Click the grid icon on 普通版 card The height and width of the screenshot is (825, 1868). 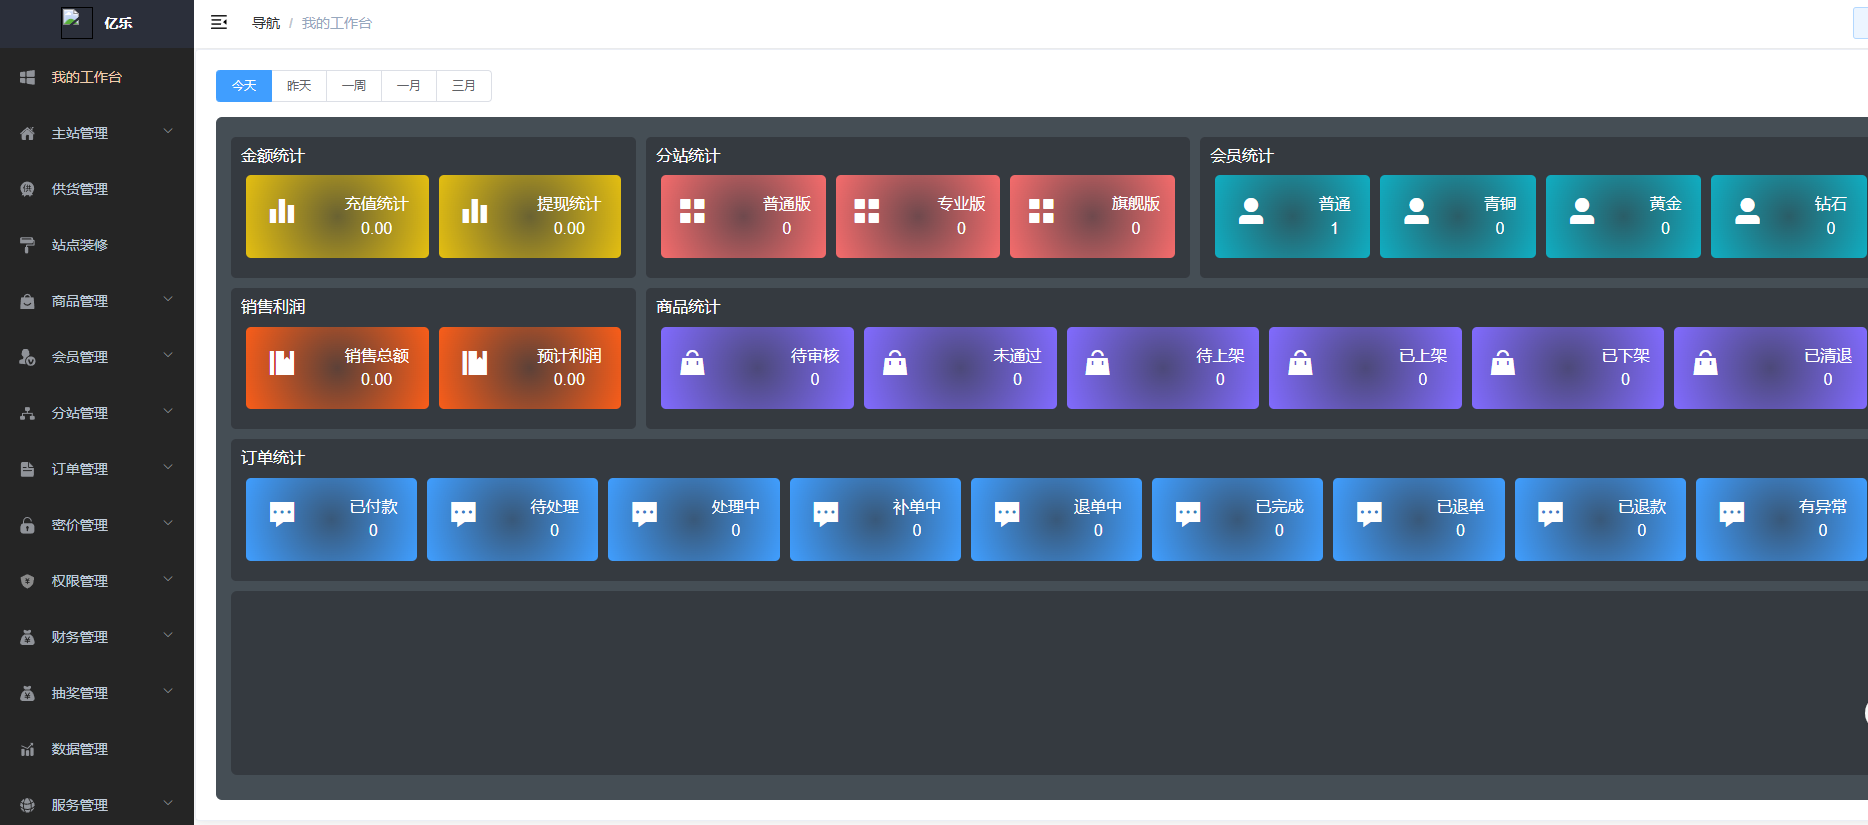tap(692, 211)
